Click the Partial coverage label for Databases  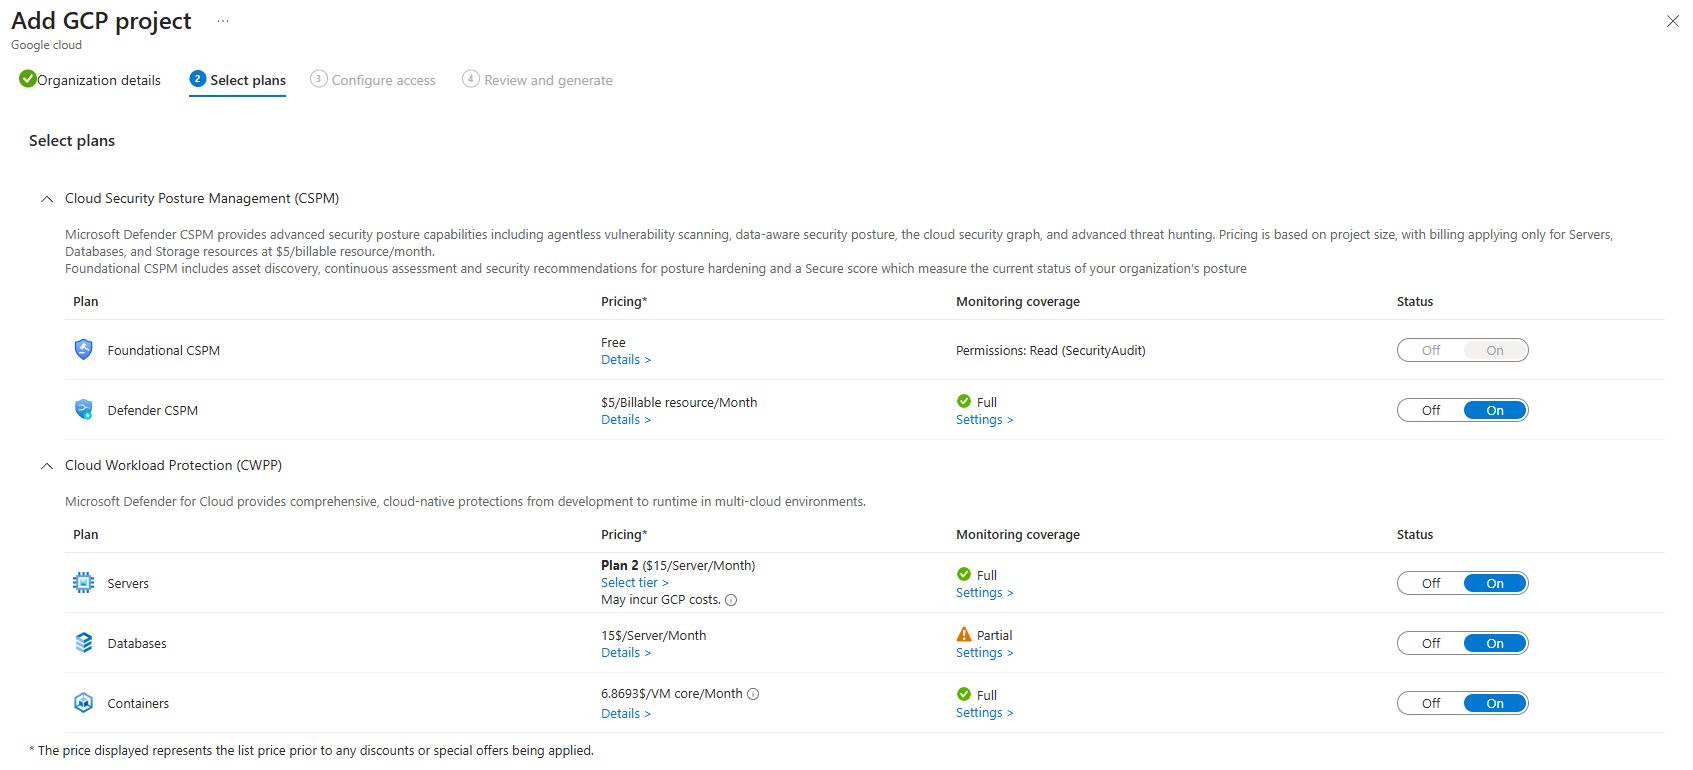coord(994,636)
